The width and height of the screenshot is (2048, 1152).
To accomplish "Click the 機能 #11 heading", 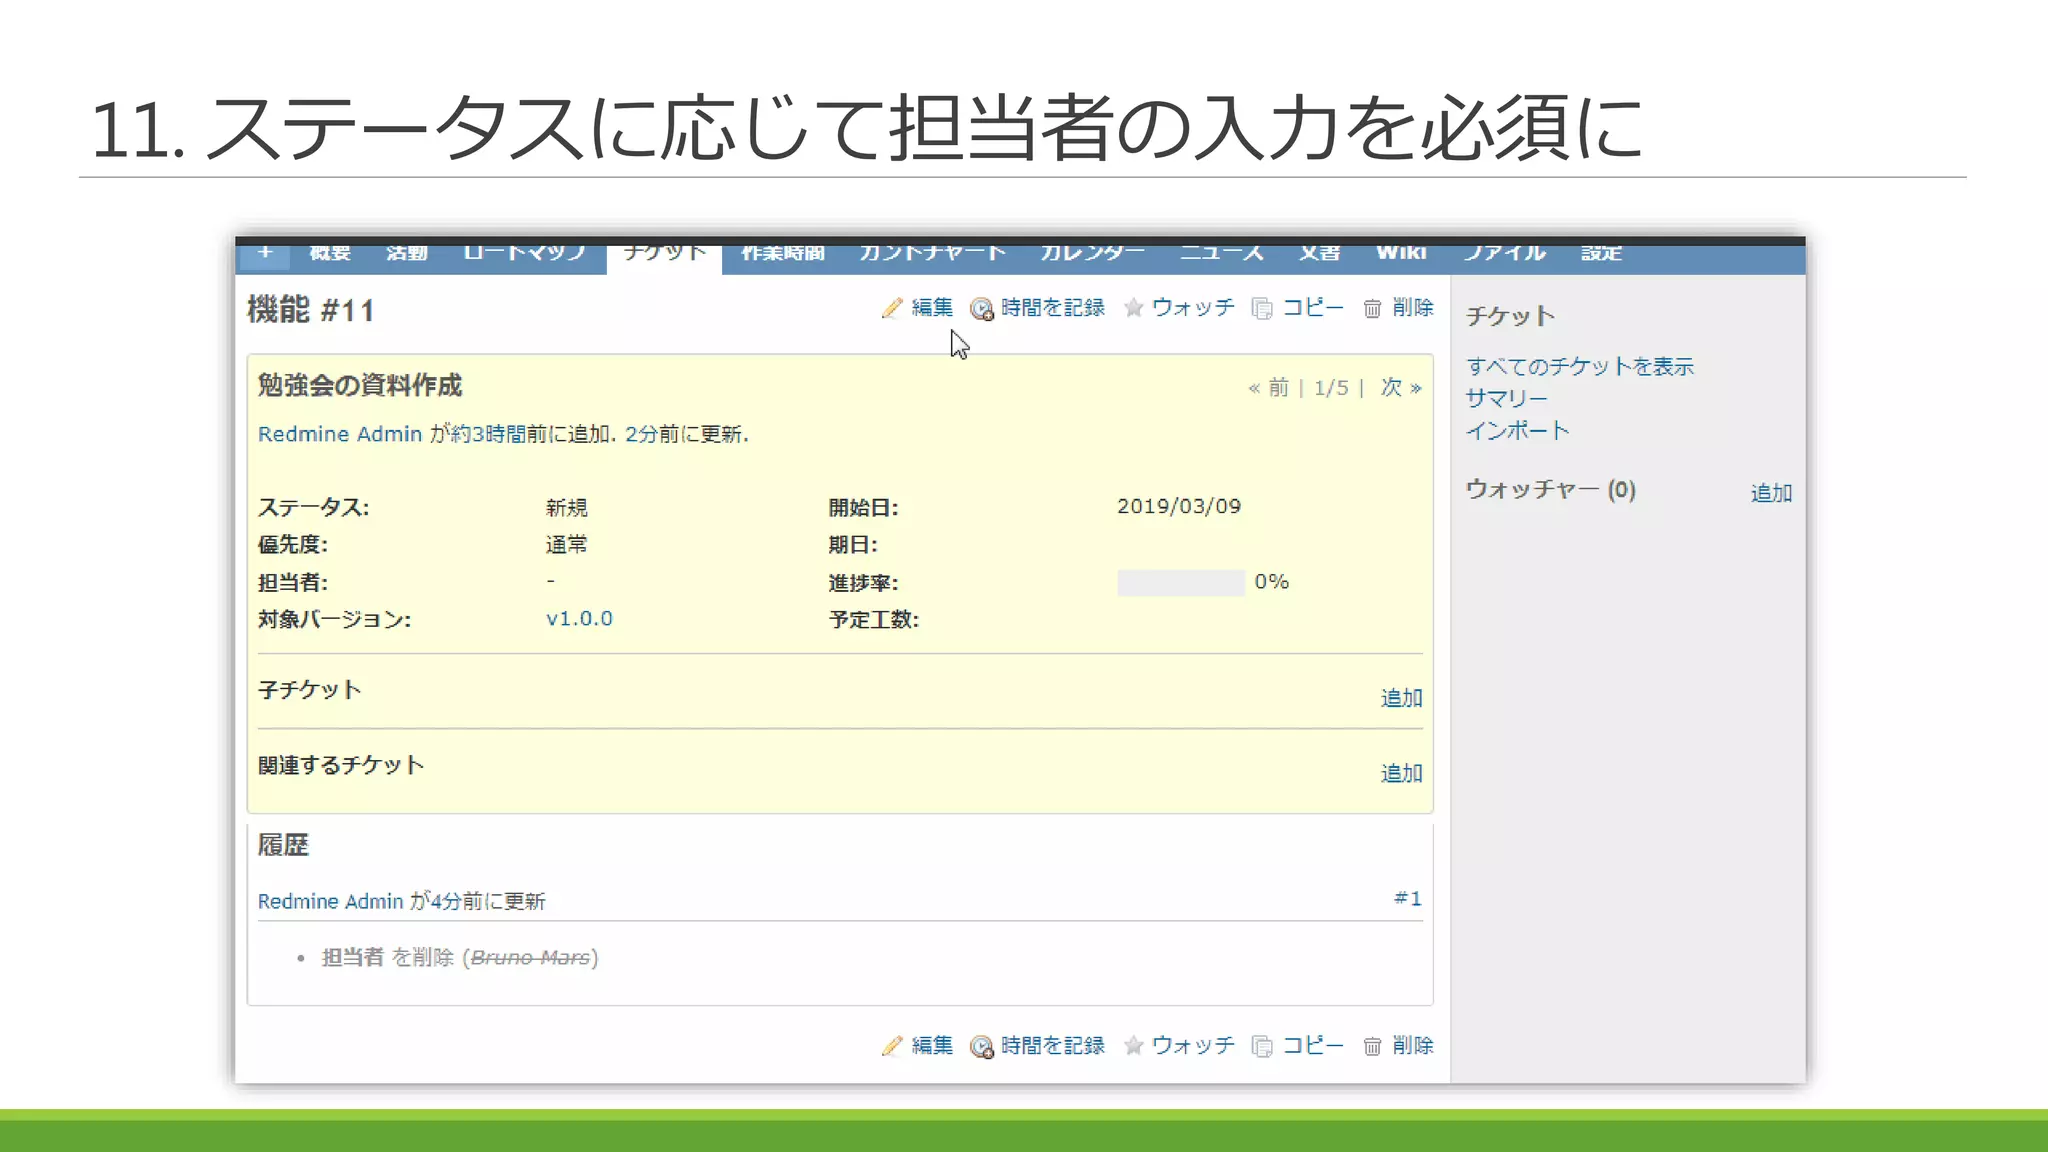I will point(311,310).
